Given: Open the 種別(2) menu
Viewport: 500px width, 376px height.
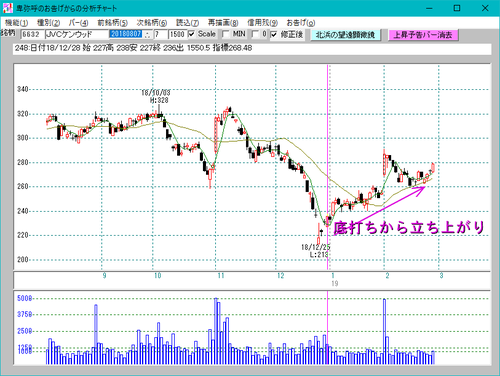Looking at the screenshot, I should click(x=48, y=23).
